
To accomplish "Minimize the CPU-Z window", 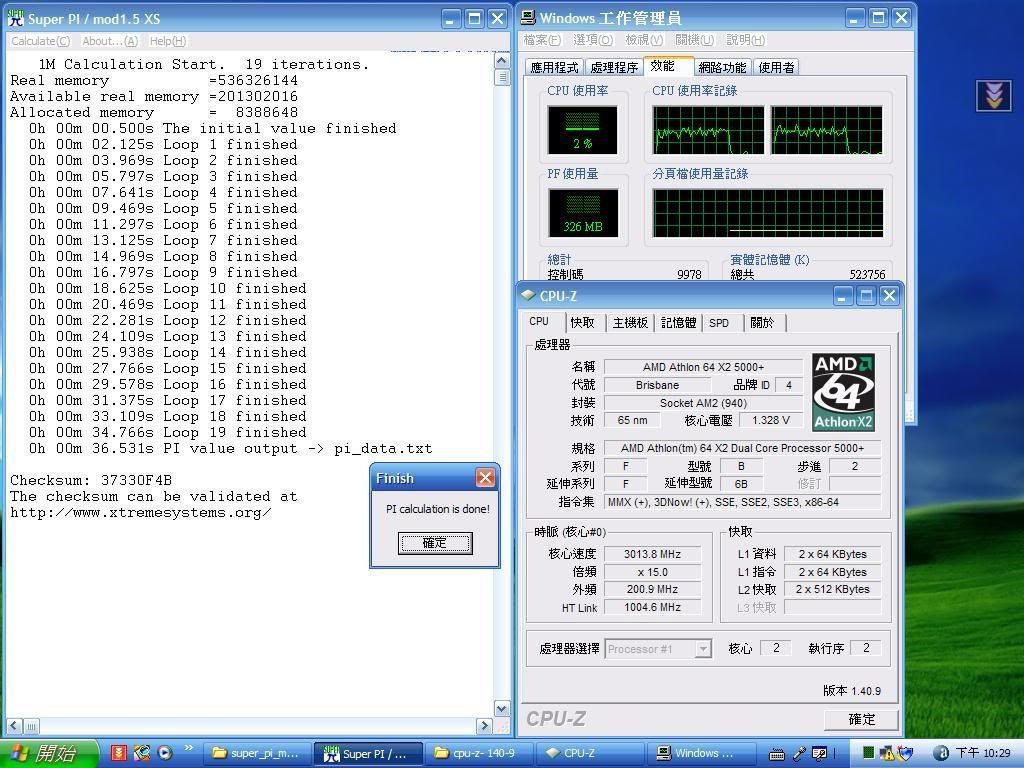I will point(842,296).
